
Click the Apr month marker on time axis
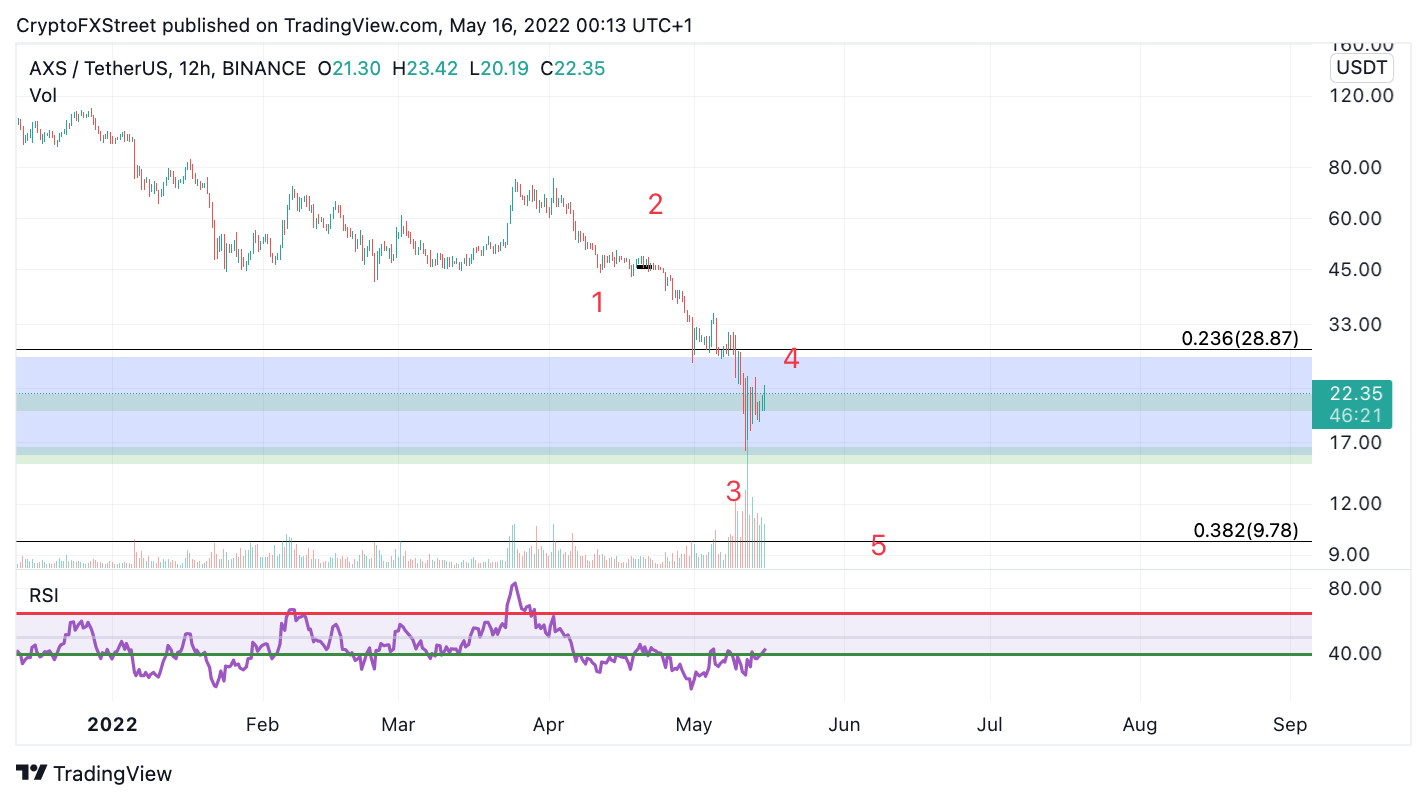tap(549, 724)
